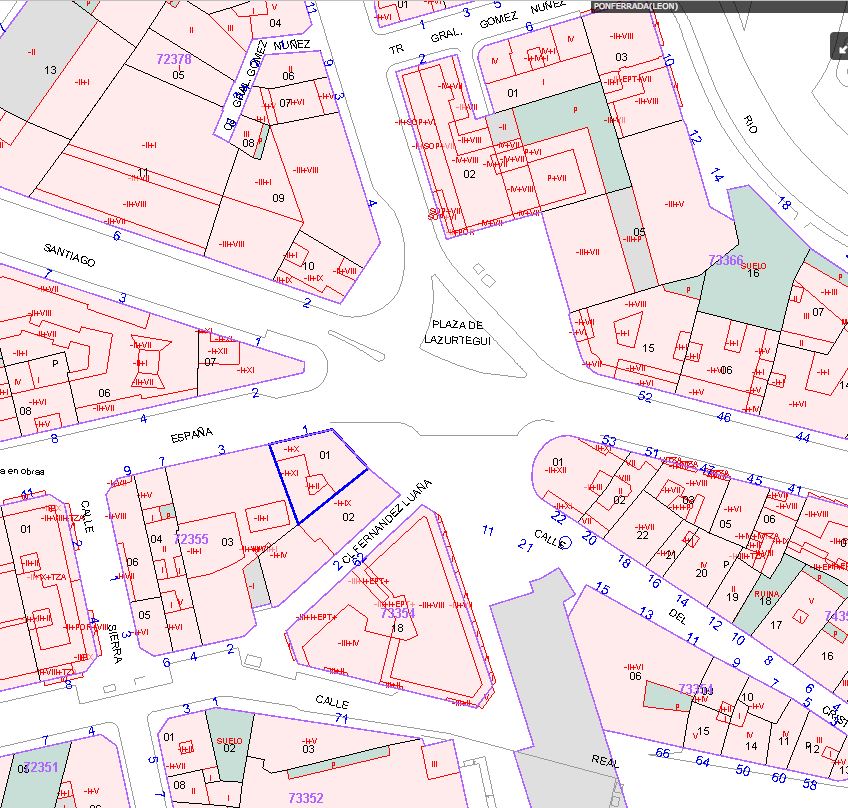Click the PLAZA DE LAZURTEGUI label

[459, 333]
